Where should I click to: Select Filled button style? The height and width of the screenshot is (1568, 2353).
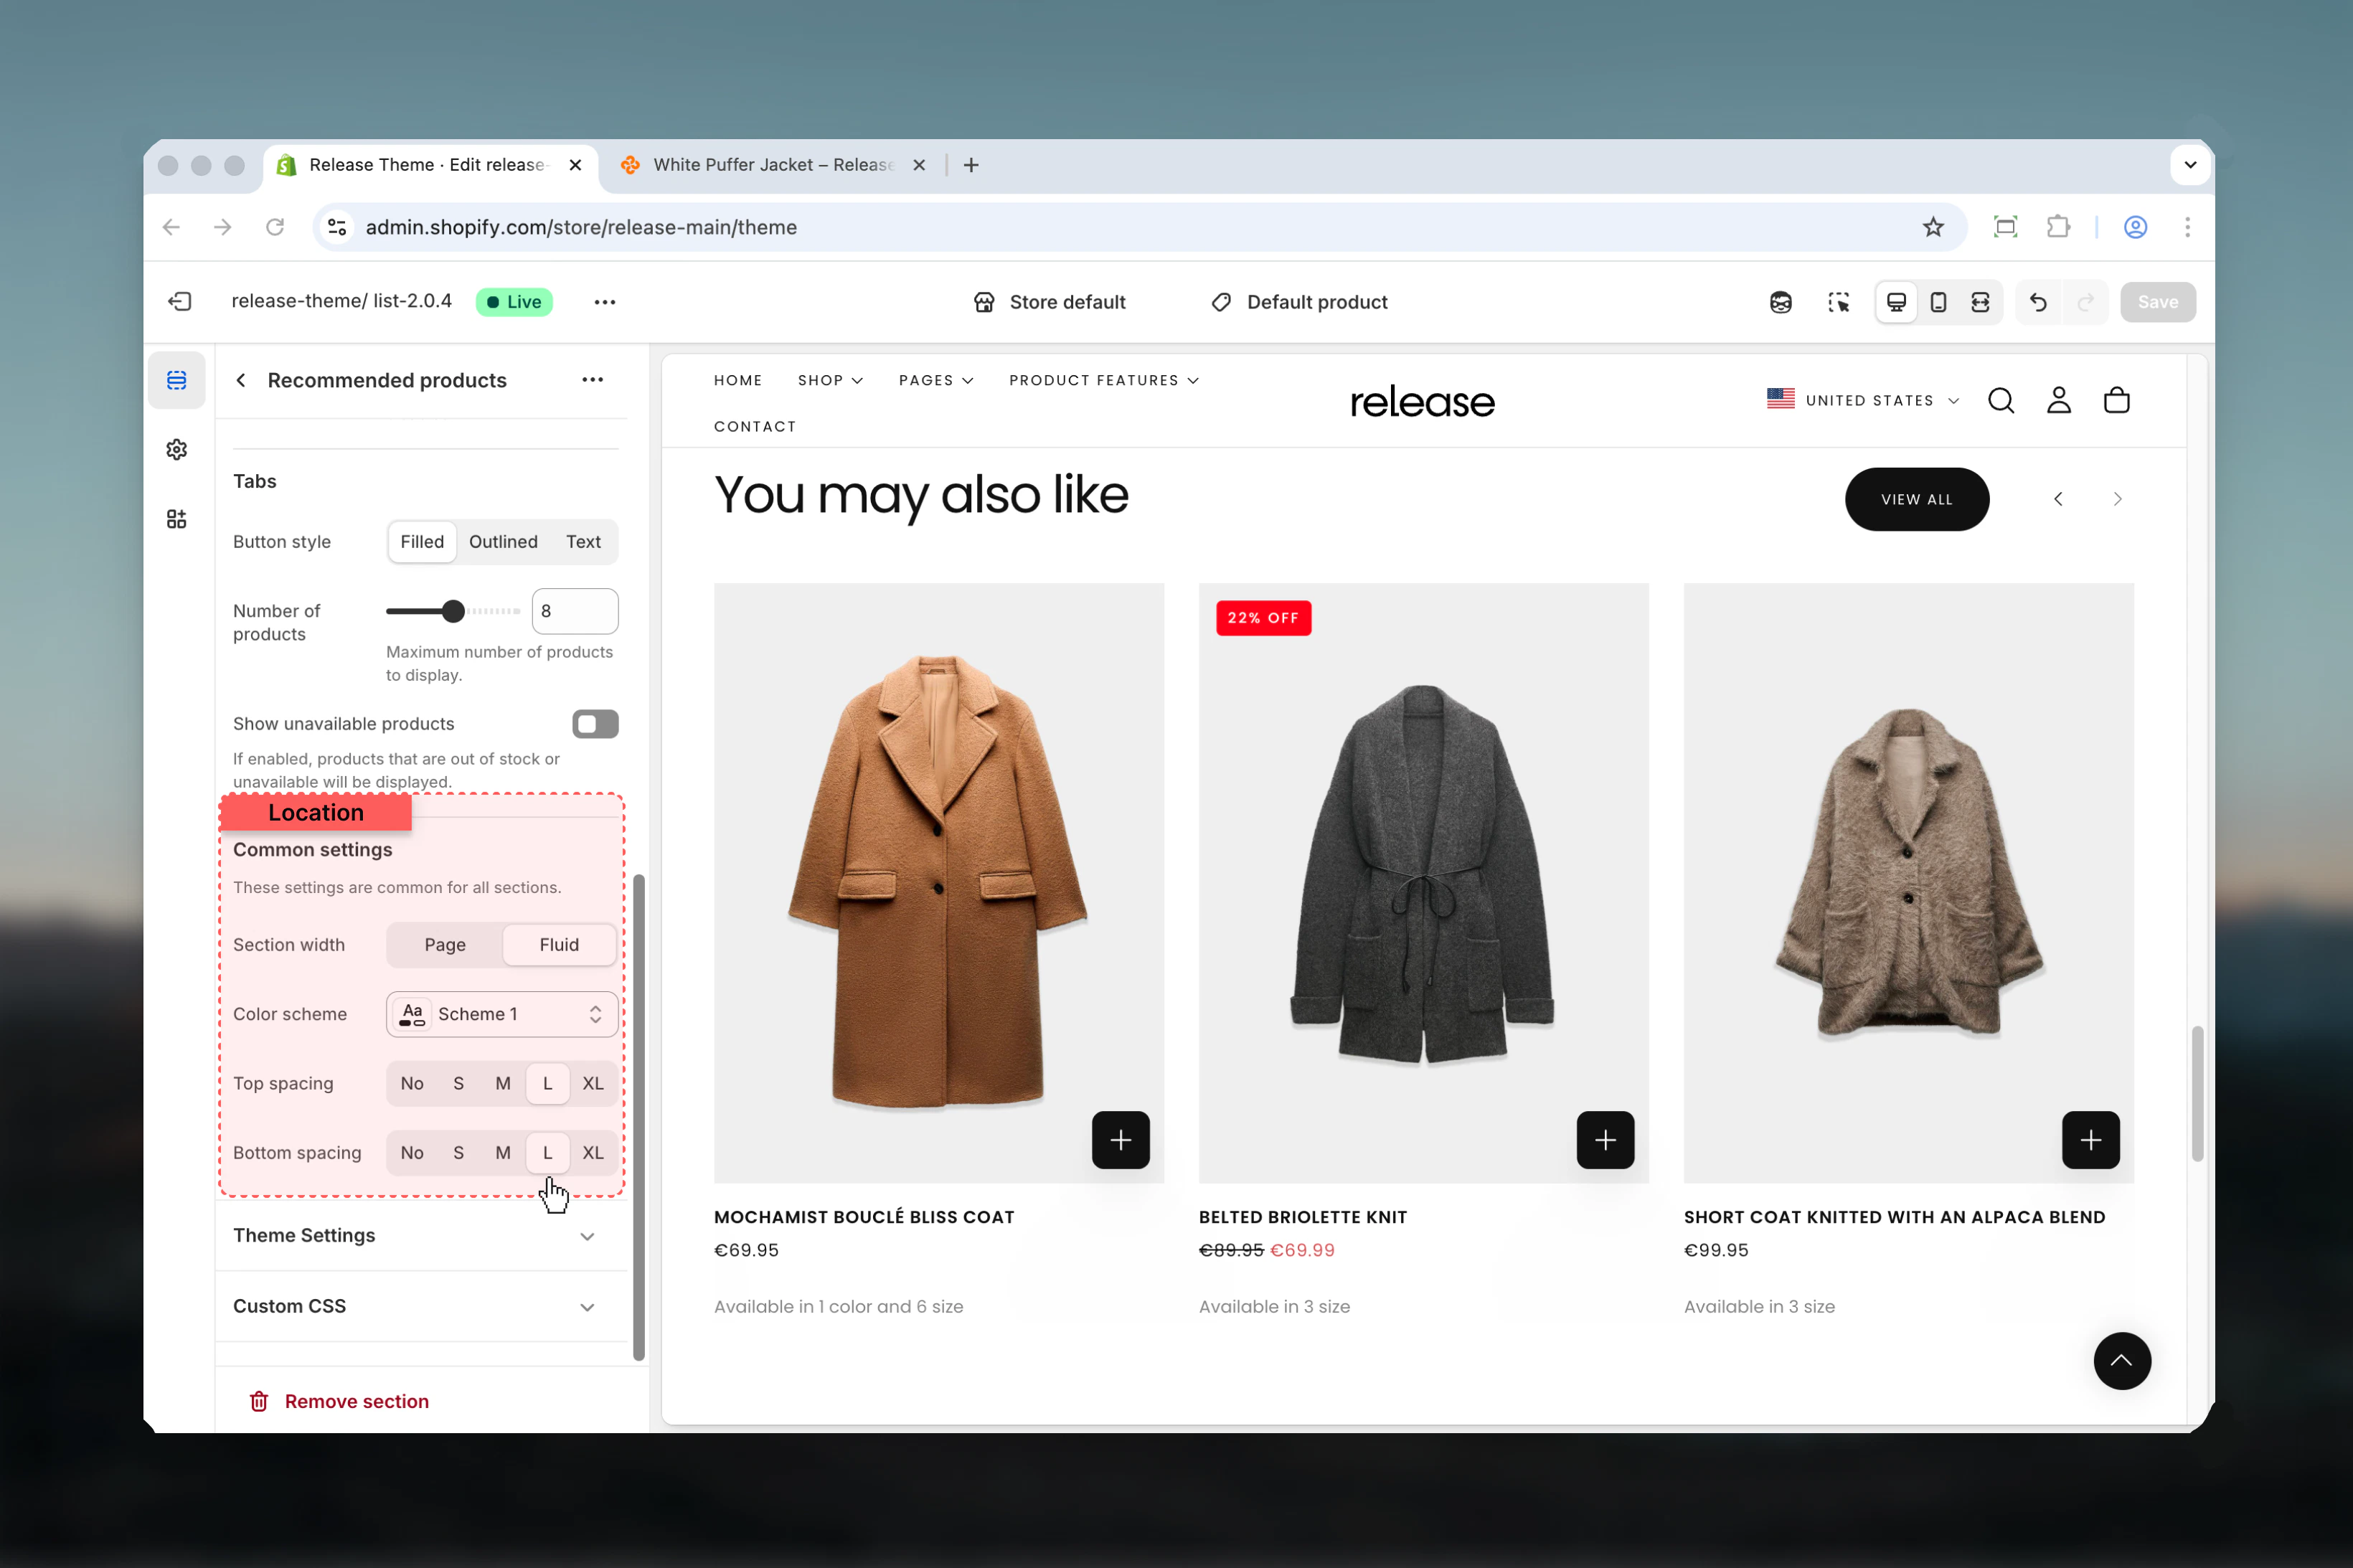[422, 542]
